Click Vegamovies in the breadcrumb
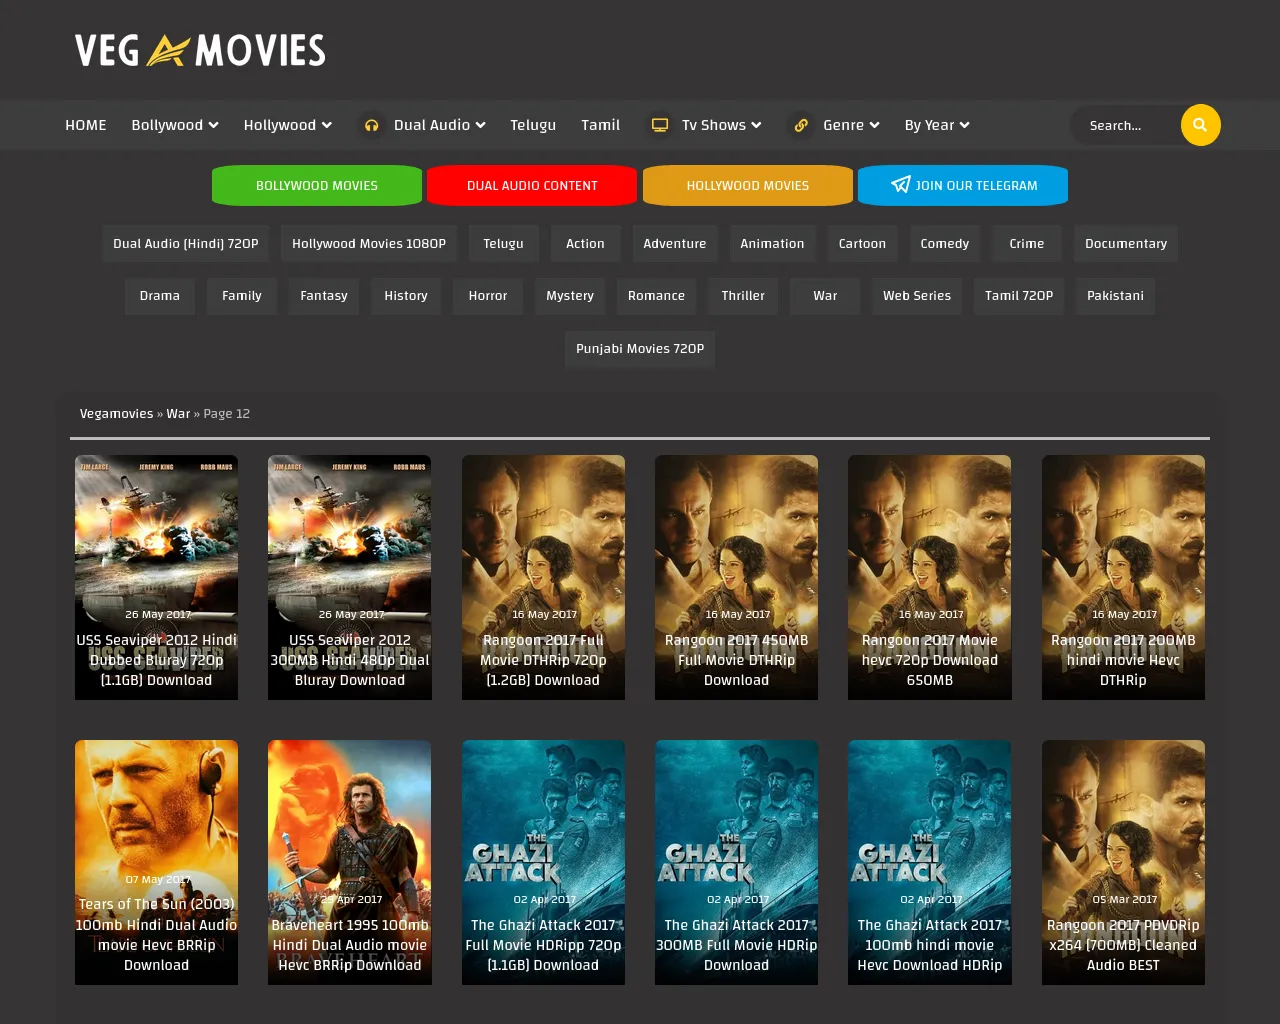This screenshot has height=1024, width=1280. coord(116,413)
